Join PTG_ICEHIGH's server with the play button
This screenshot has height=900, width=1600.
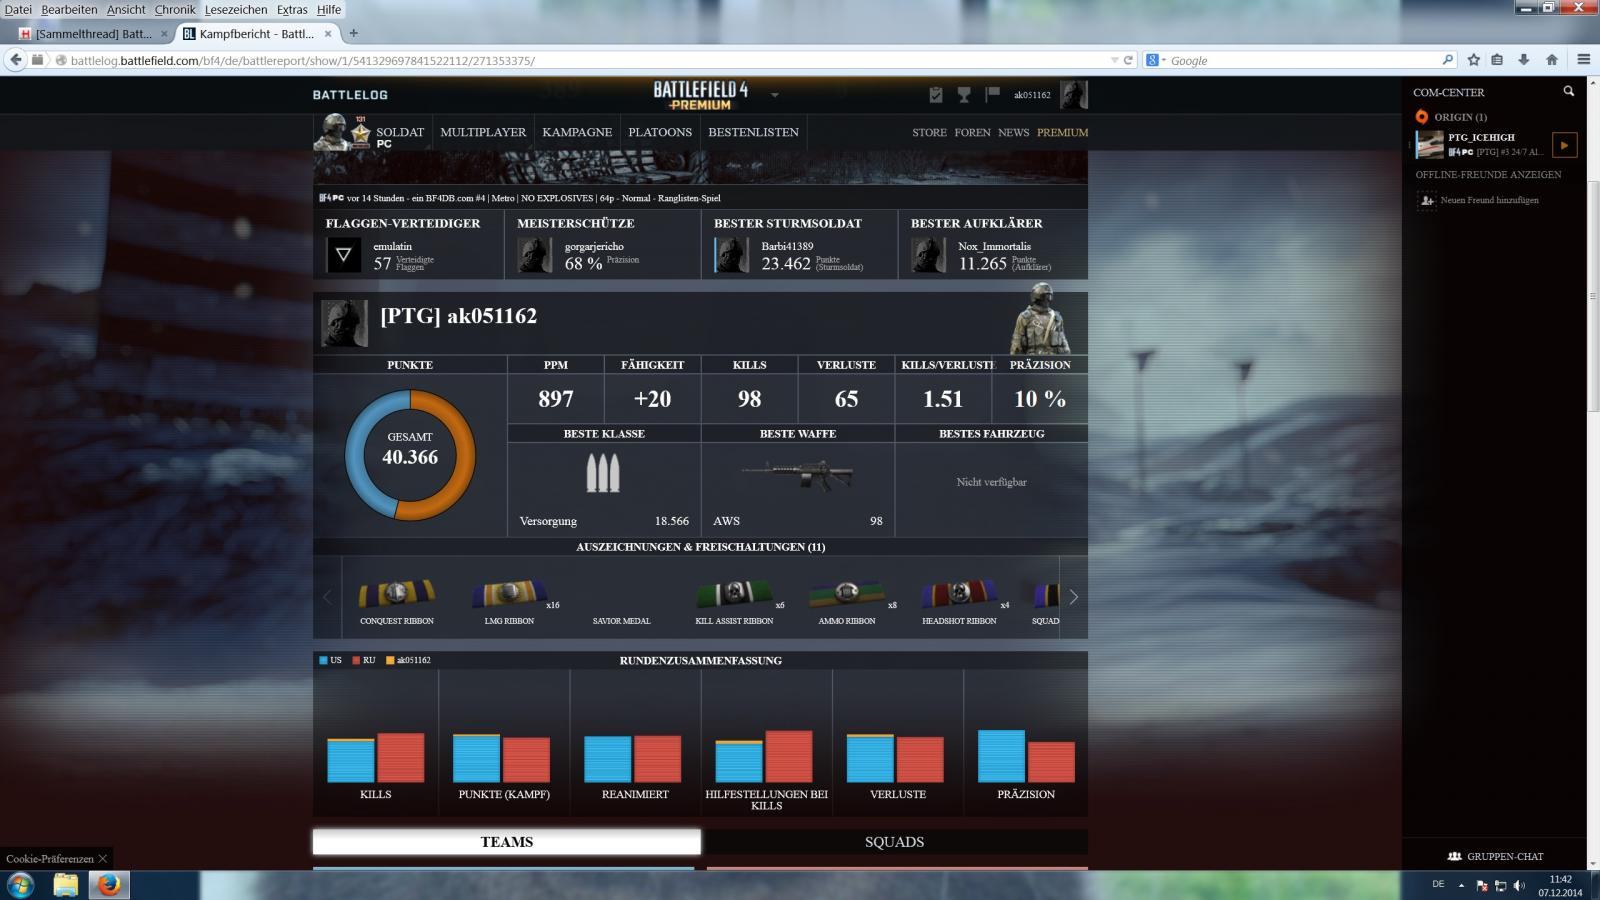coord(1564,145)
